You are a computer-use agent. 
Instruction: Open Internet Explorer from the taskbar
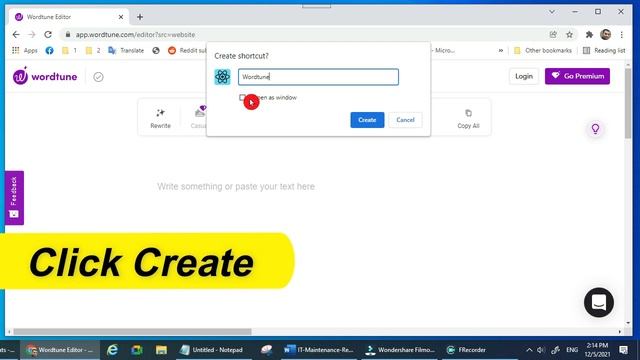click(x=112, y=350)
